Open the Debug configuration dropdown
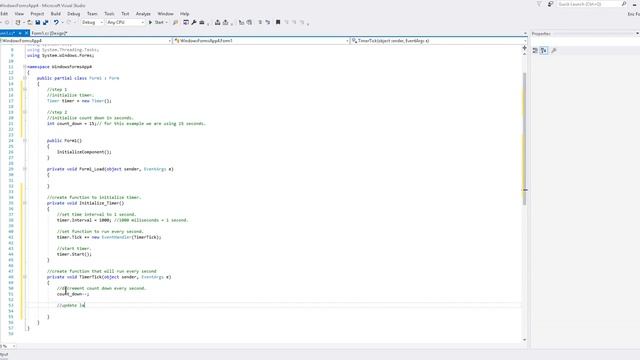Screen dimensions: 640x360 pyautogui.click(x=92, y=22)
